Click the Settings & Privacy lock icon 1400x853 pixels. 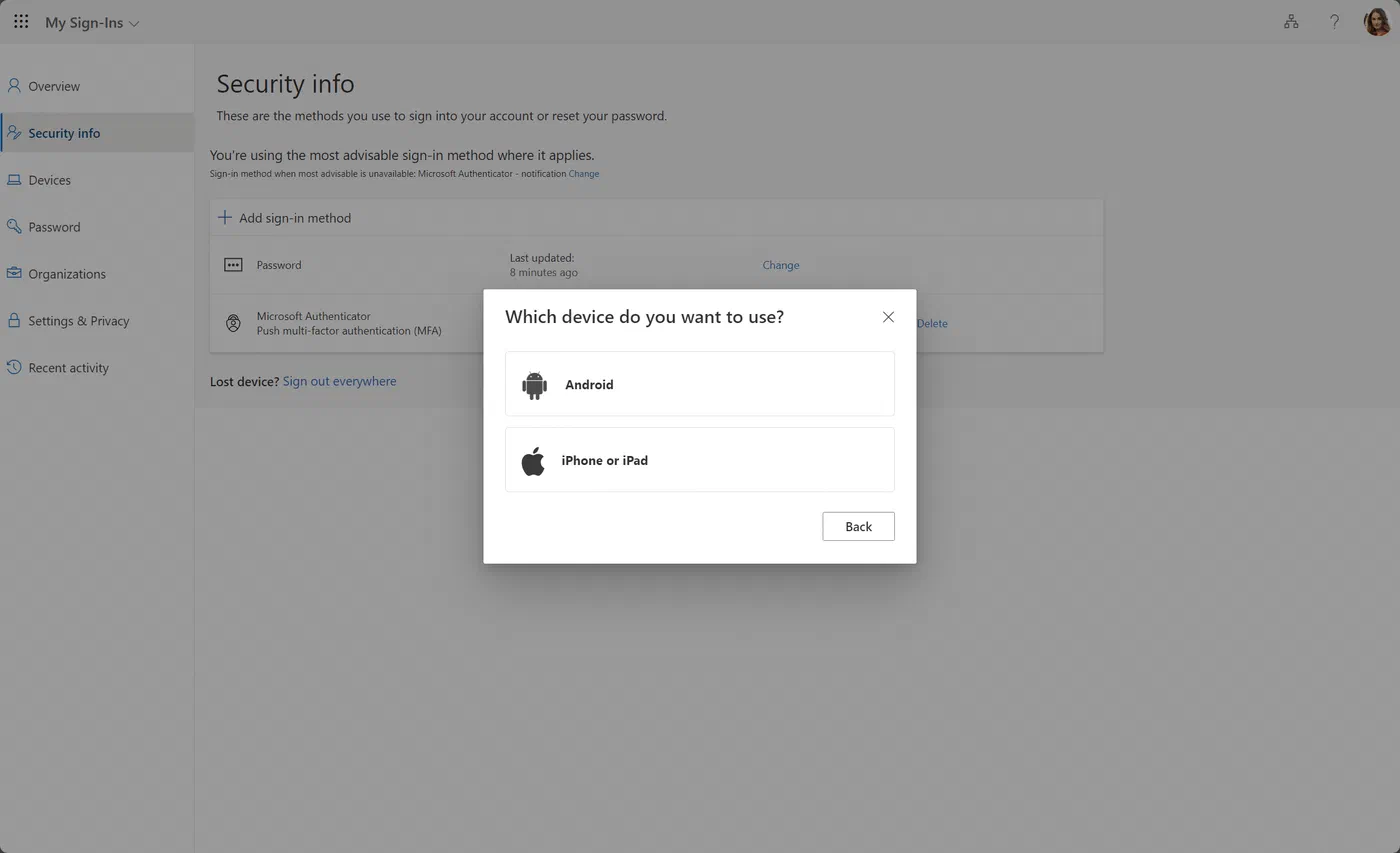pyautogui.click(x=14, y=320)
